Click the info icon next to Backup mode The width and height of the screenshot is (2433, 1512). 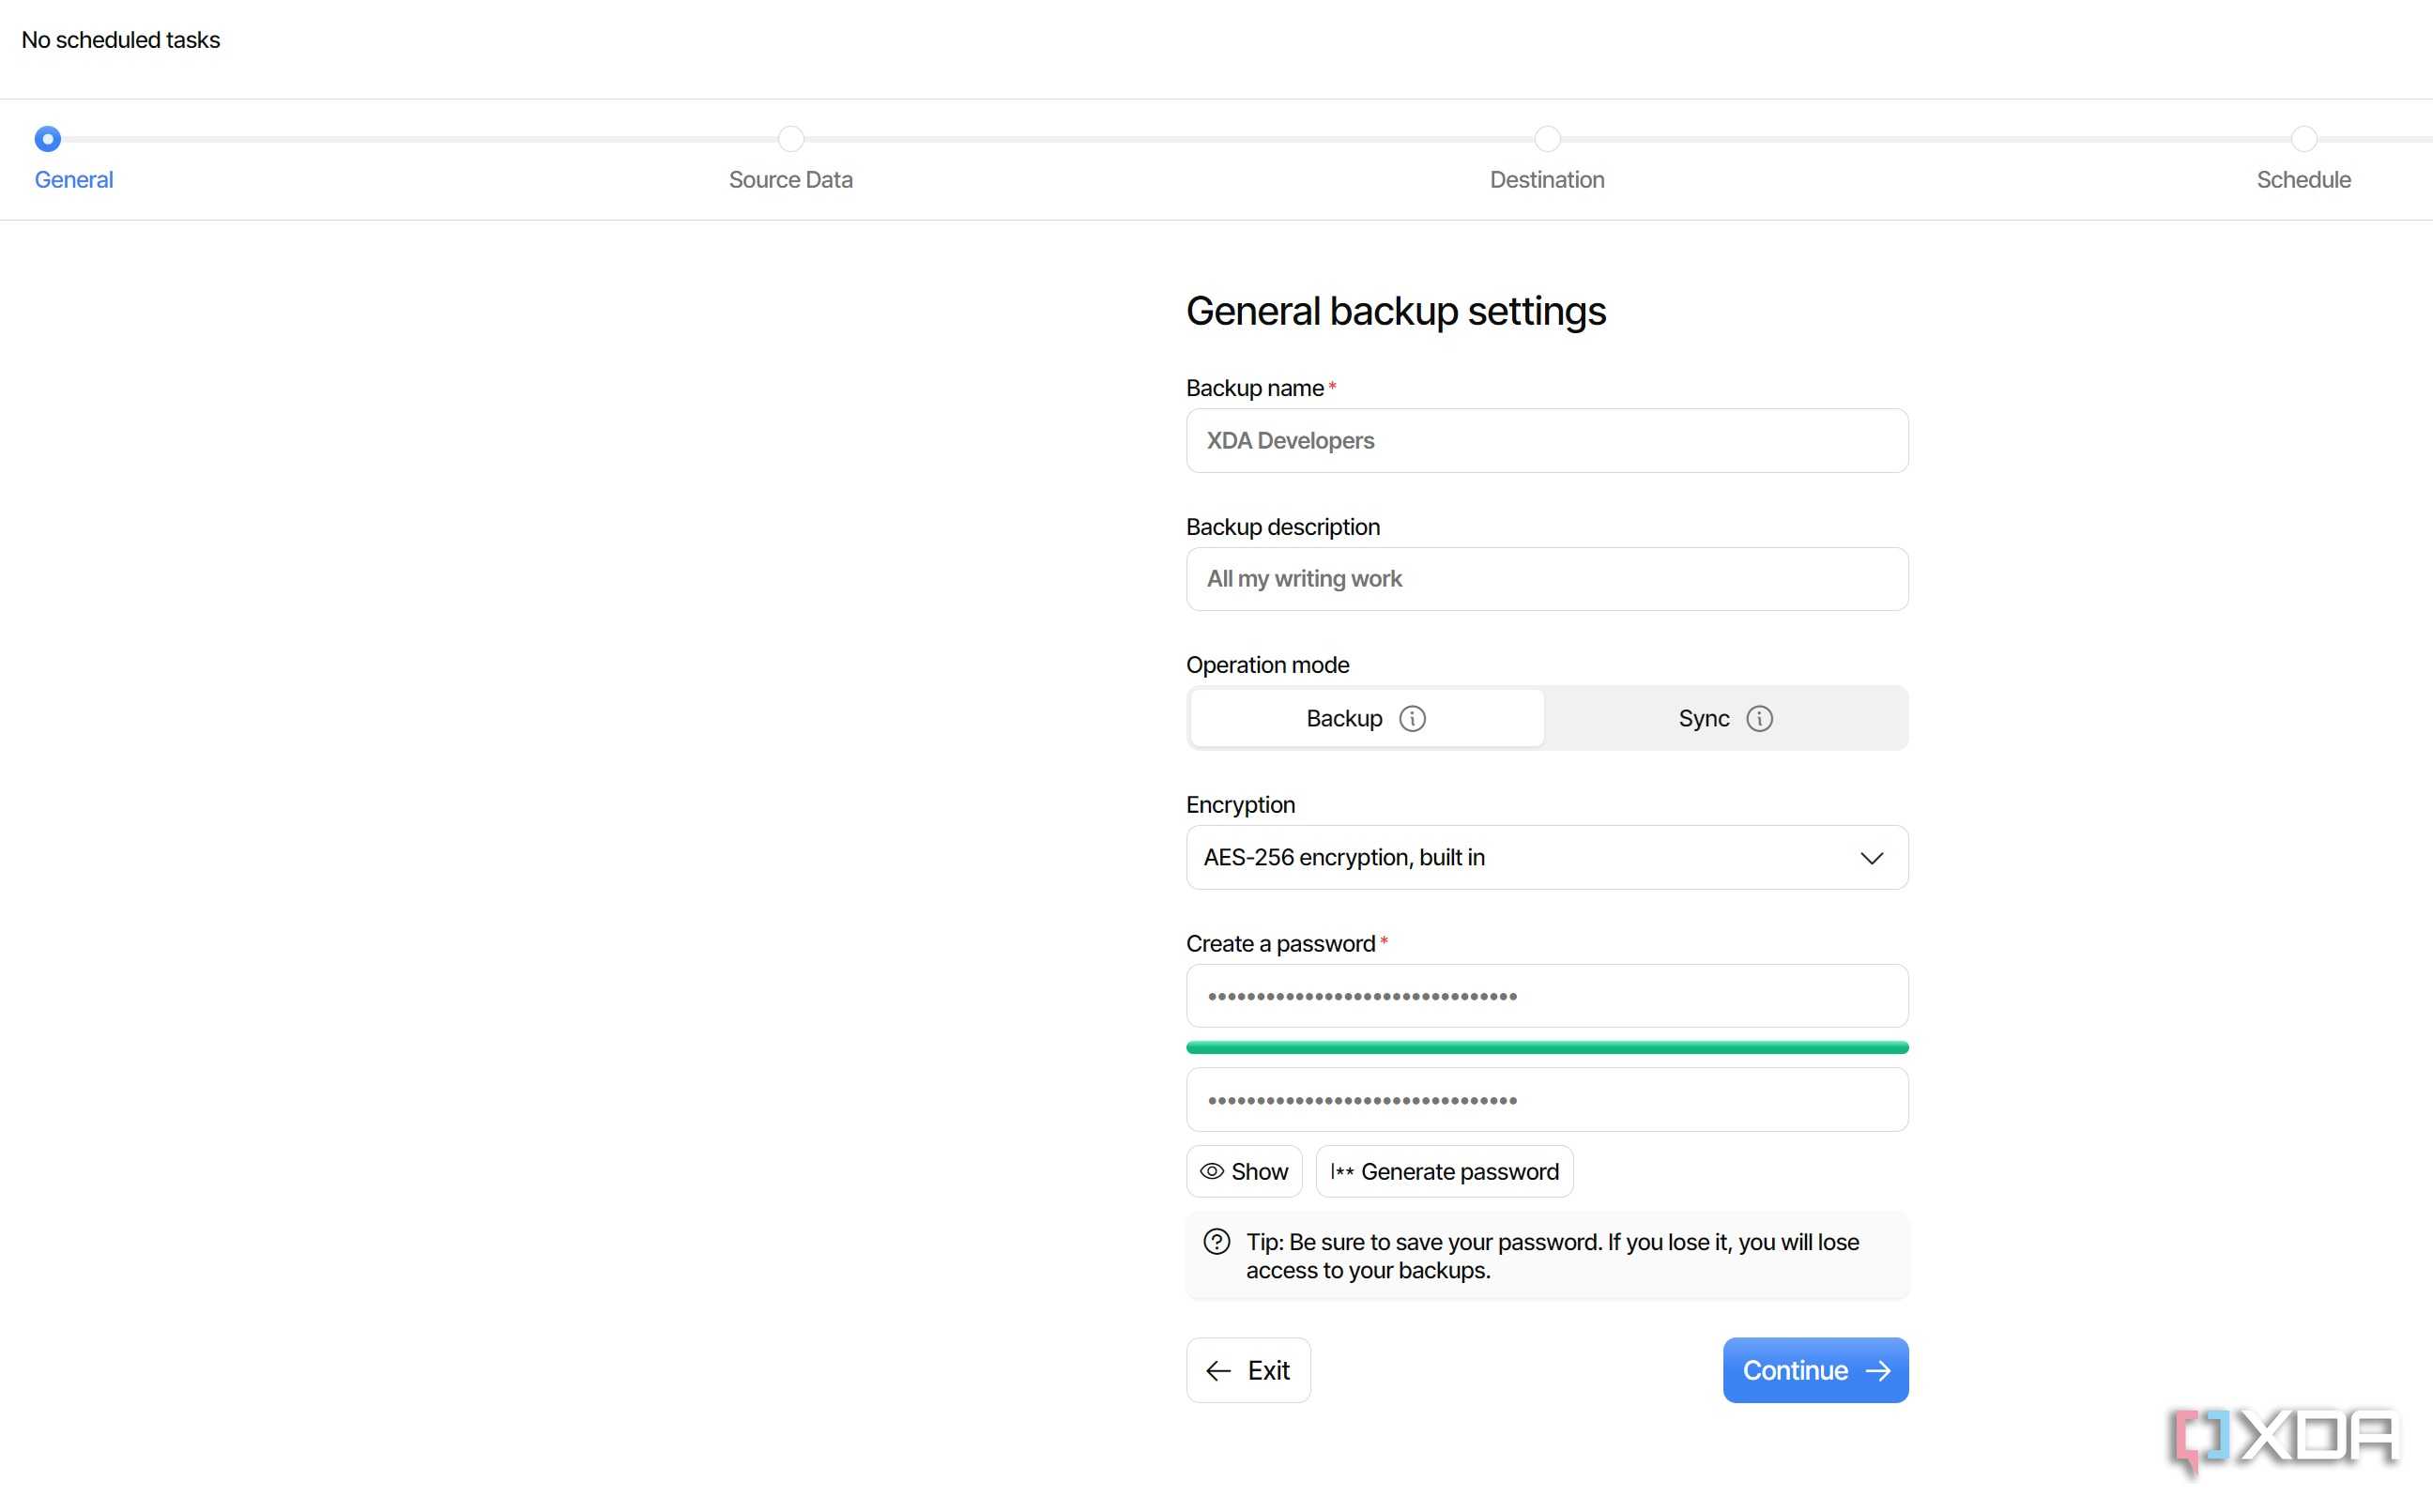coord(1412,718)
